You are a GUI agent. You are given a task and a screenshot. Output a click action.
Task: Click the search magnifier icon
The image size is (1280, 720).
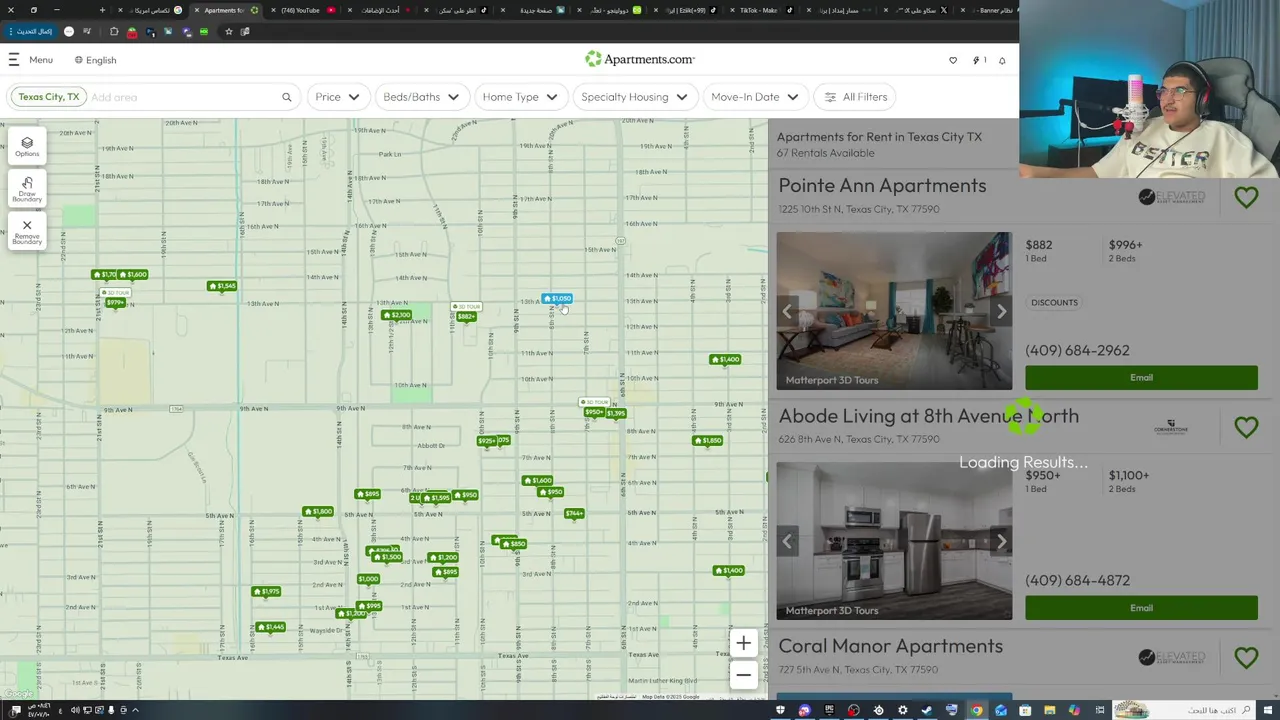click(287, 97)
